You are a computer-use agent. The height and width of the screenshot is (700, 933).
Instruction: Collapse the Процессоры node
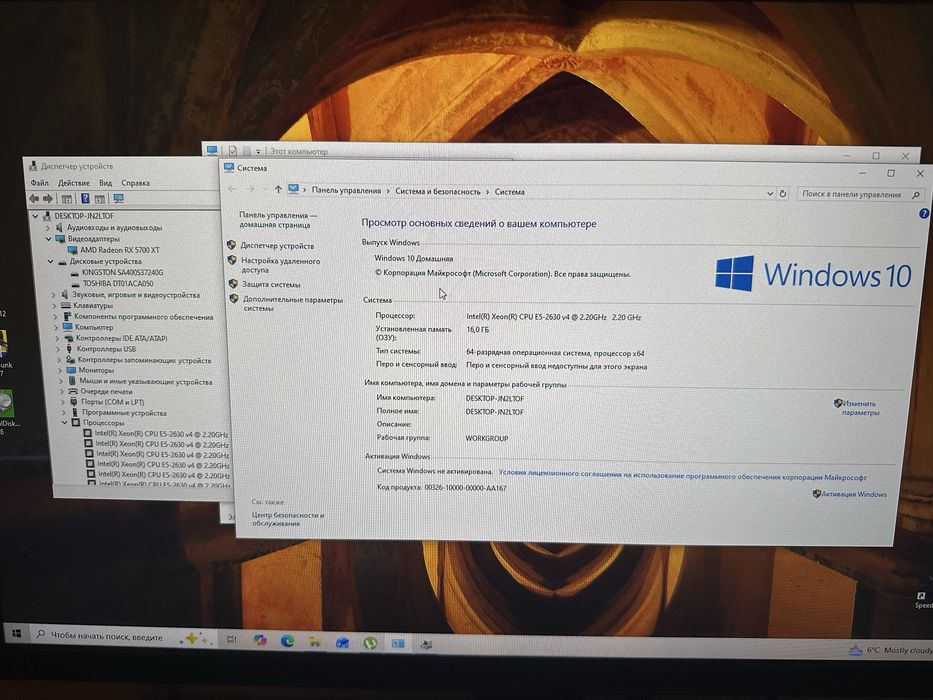(64, 422)
